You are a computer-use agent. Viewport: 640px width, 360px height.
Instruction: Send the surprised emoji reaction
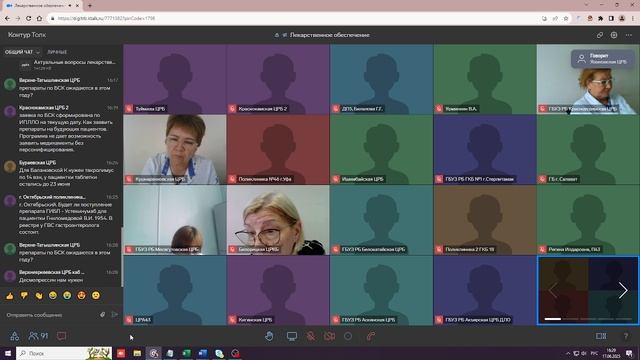96,296
